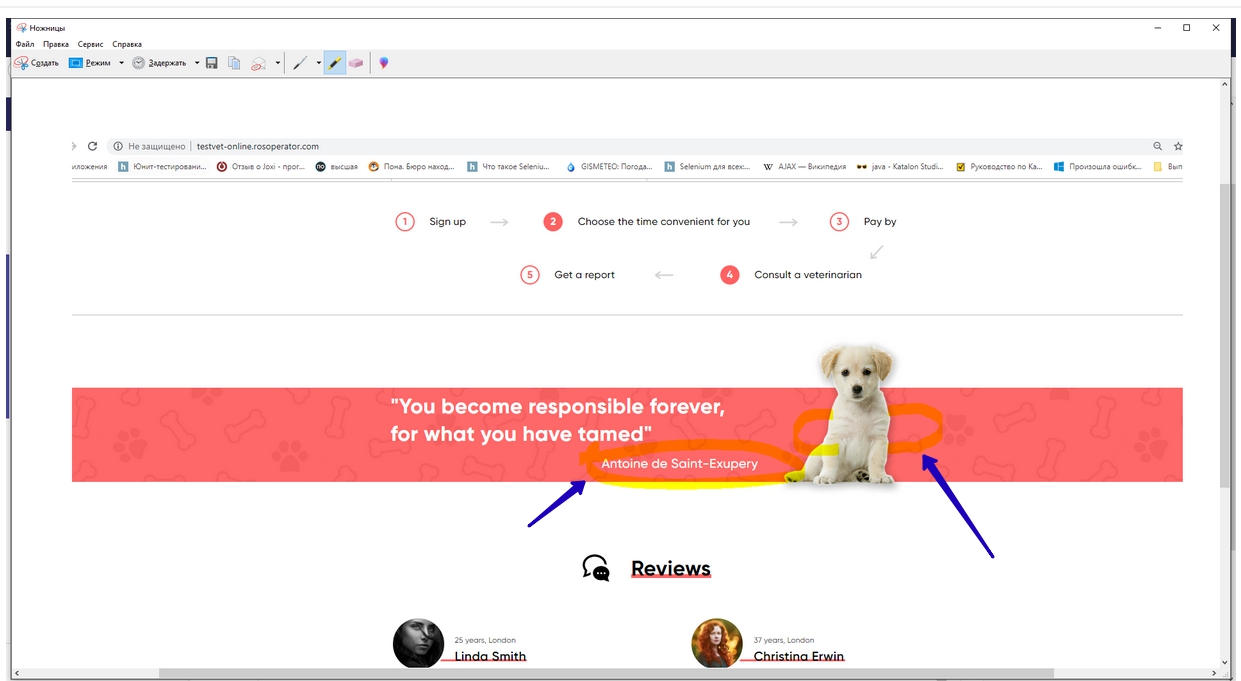1241x681 pixels.
Task: Expand the send snip dropdown arrow
Action: tap(278, 63)
